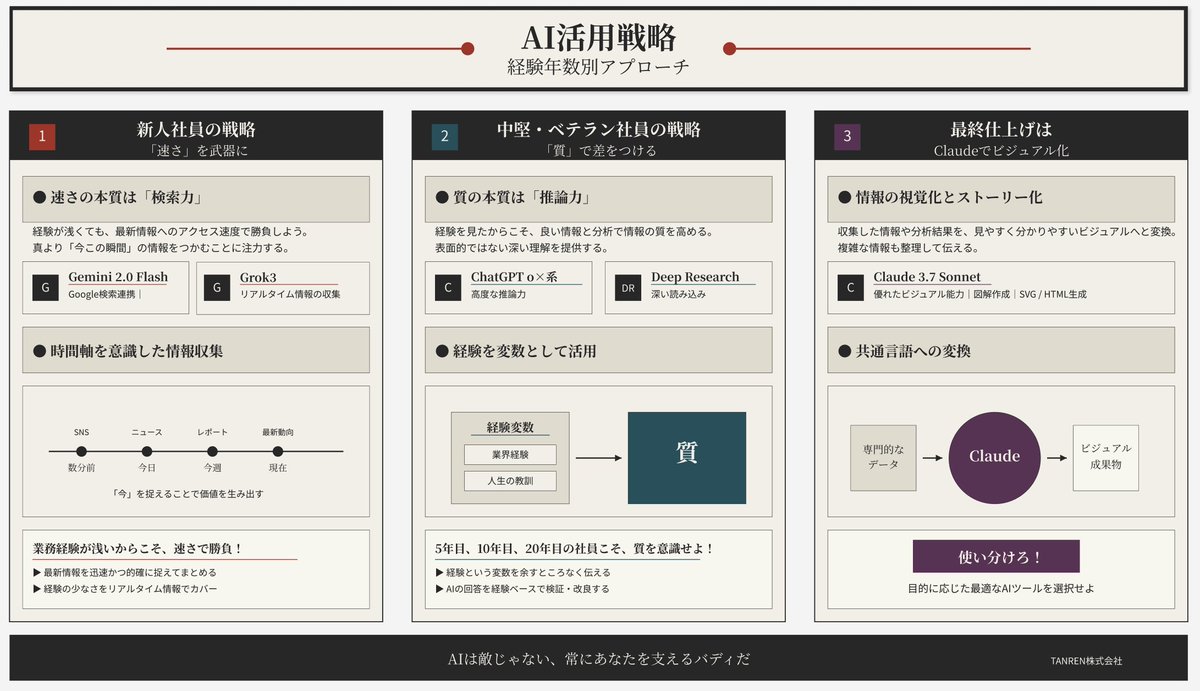
Task: Click the teal 質 box
Action: tap(687, 457)
